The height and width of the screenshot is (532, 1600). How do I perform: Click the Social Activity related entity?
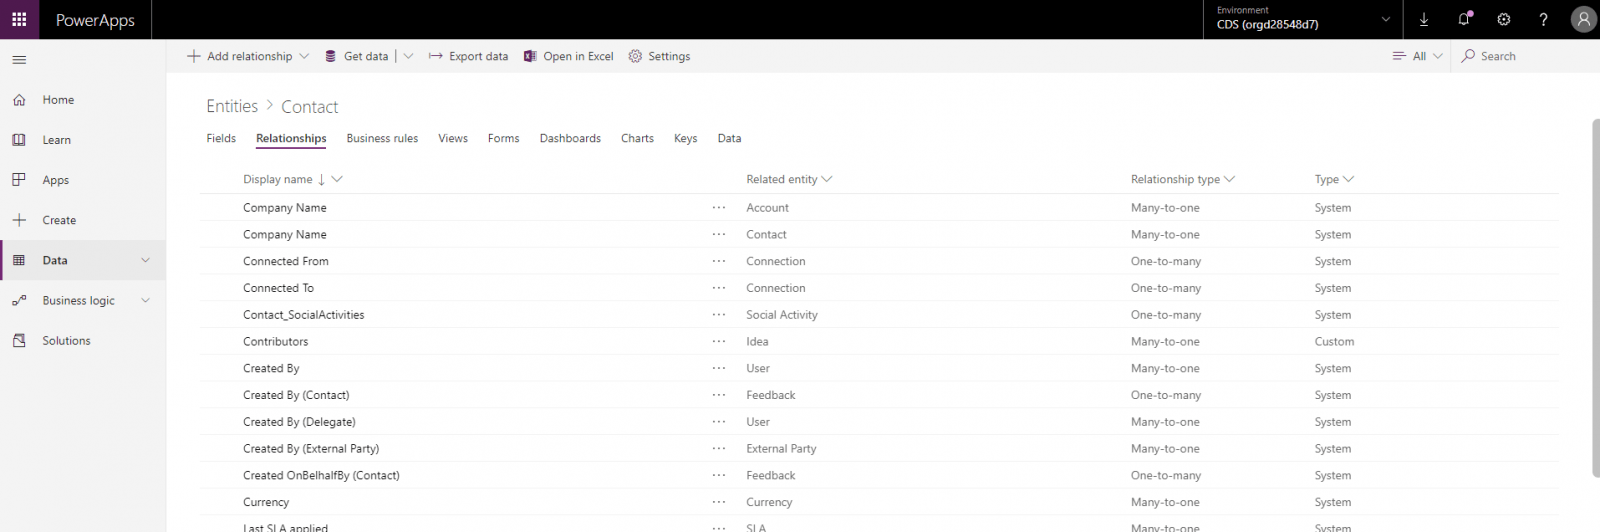tap(782, 315)
